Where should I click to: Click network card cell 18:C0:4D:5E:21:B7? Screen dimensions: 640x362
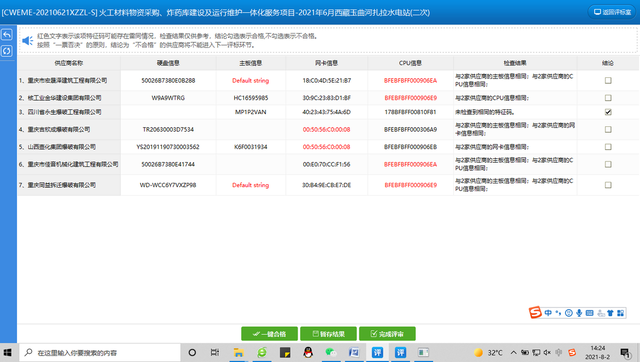coord(327,80)
